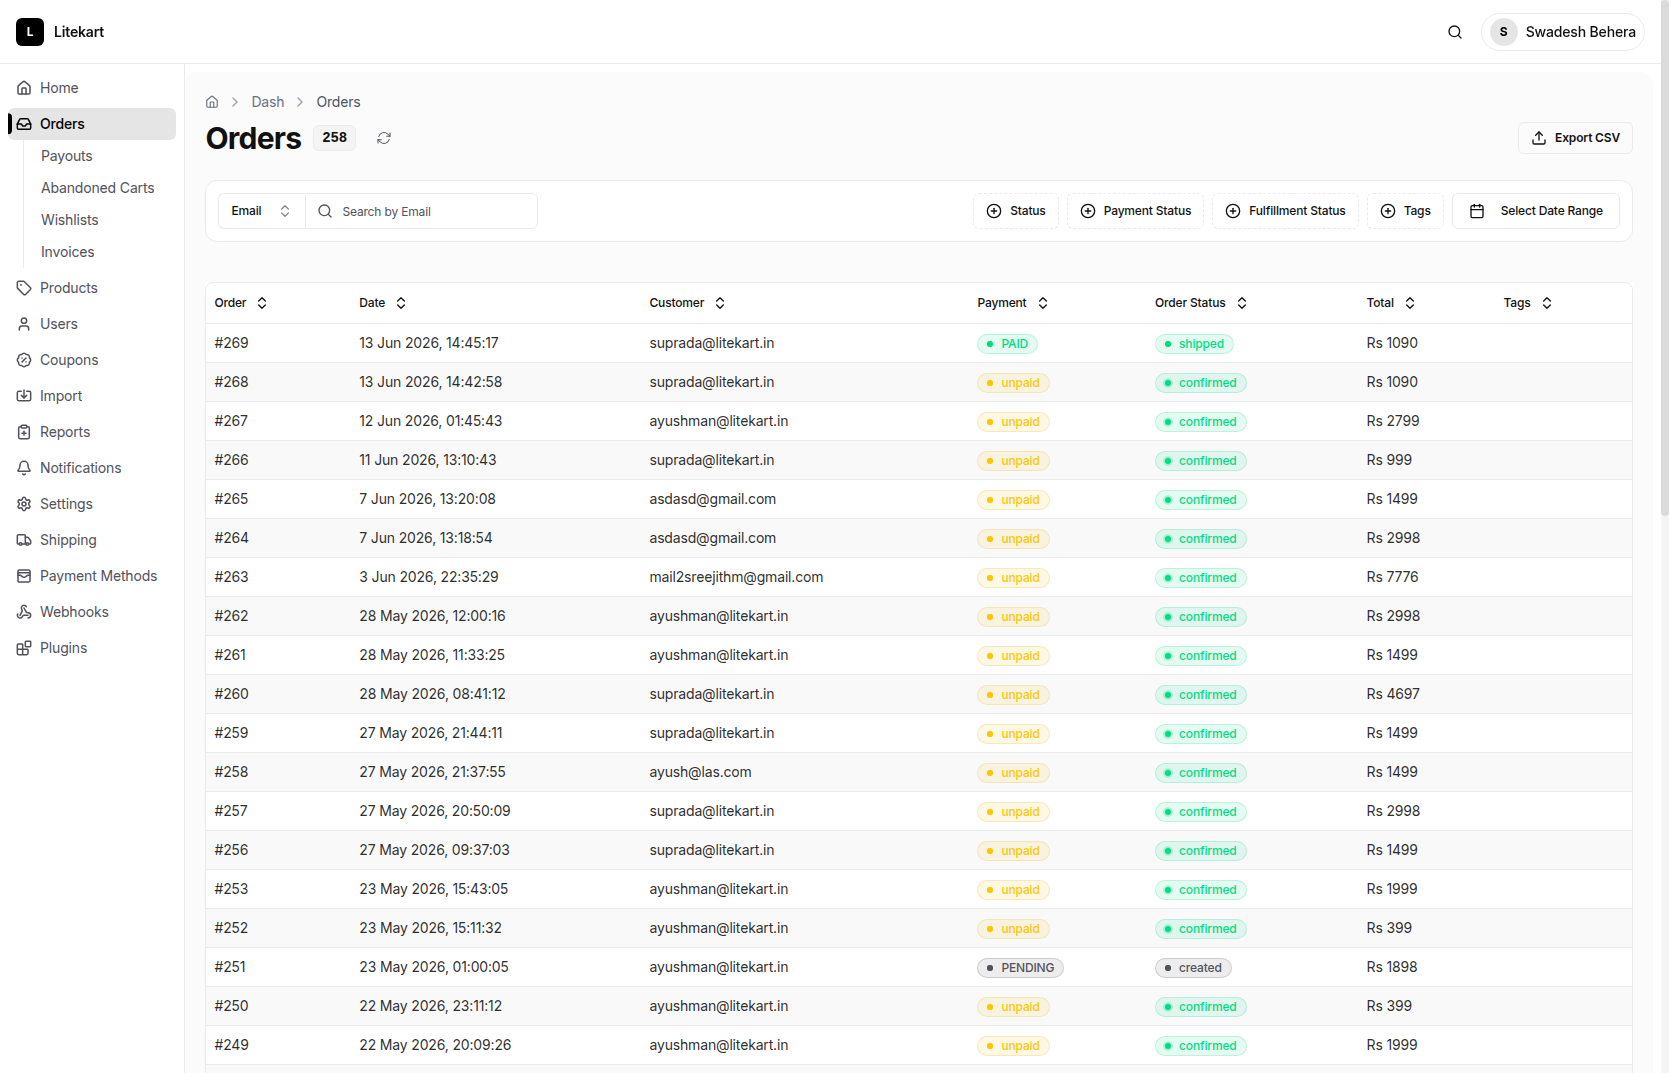Click in the Search by Email field
Image resolution: width=1669 pixels, height=1073 pixels.
pyautogui.click(x=420, y=211)
